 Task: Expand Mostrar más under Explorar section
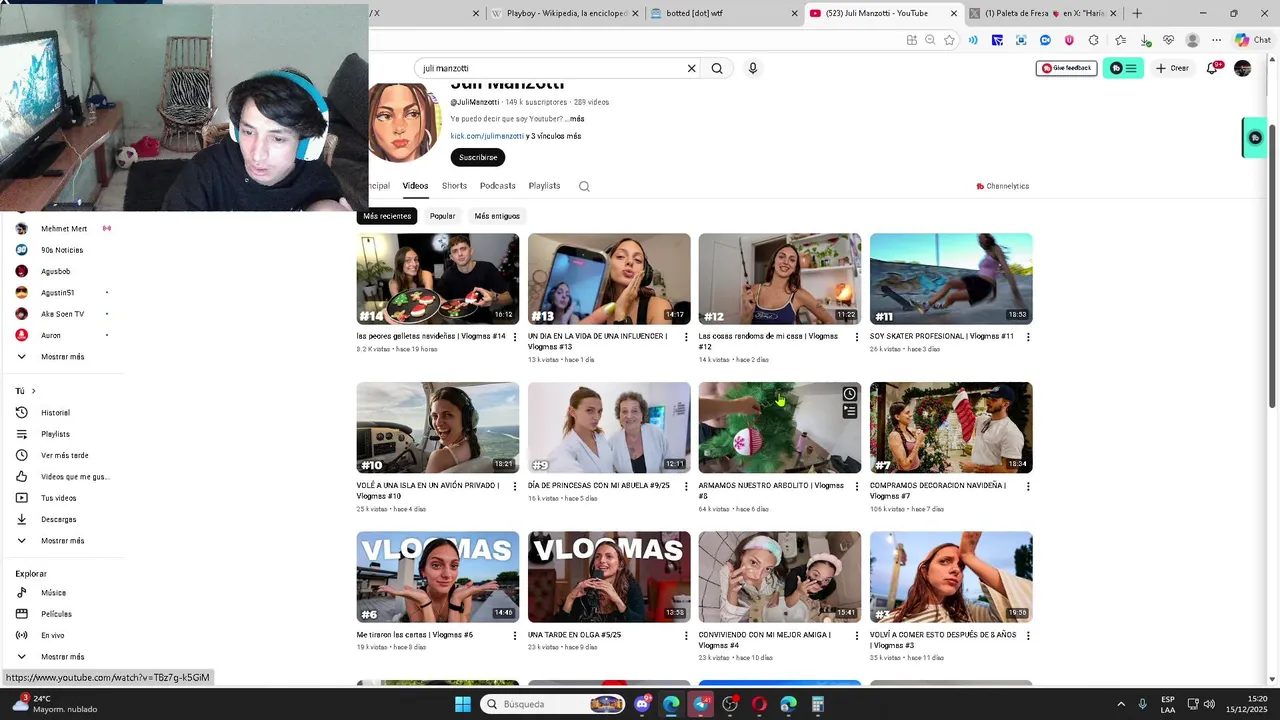[x=62, y=657]
